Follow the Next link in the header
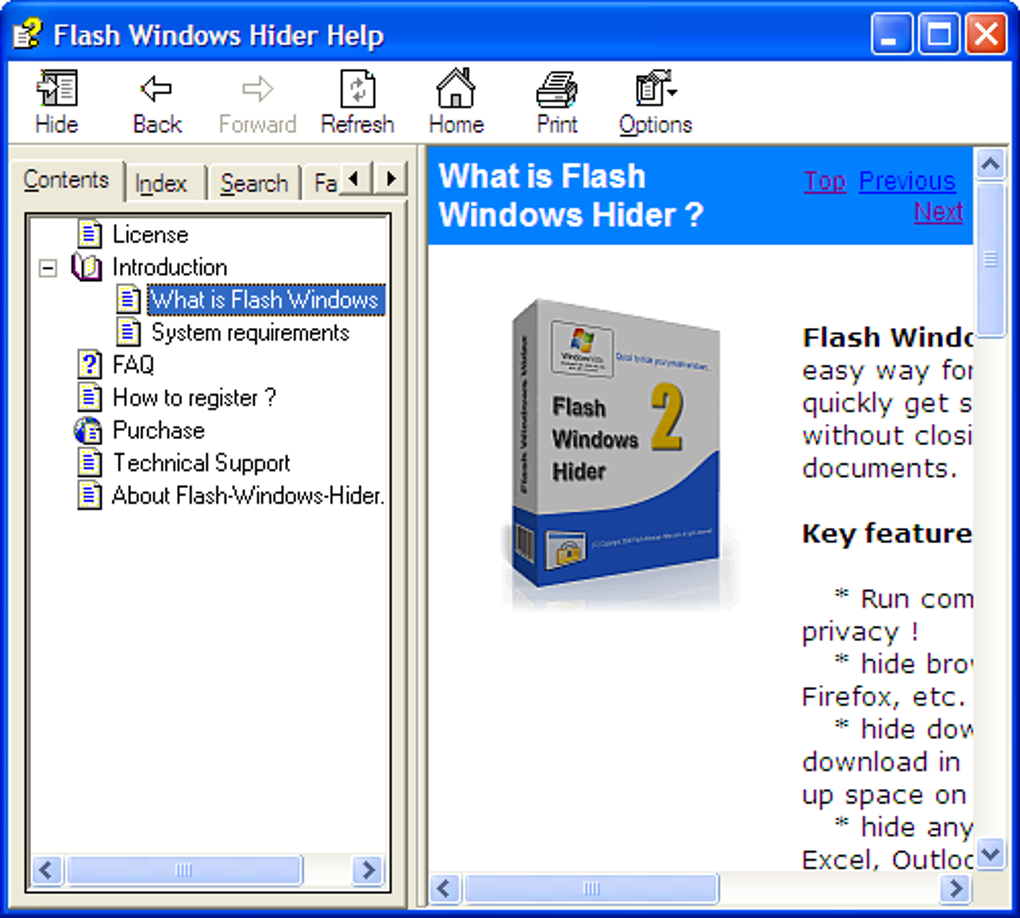The height and width of the screenshot is (918, 1020). tap(938, 211)
